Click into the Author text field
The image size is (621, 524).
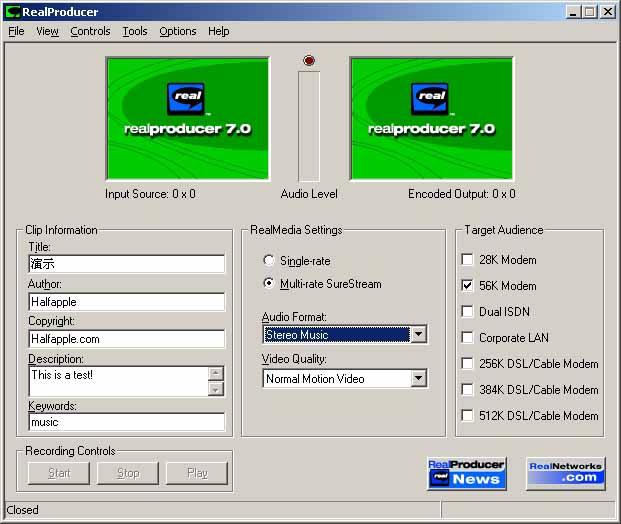tap(126, 302)
